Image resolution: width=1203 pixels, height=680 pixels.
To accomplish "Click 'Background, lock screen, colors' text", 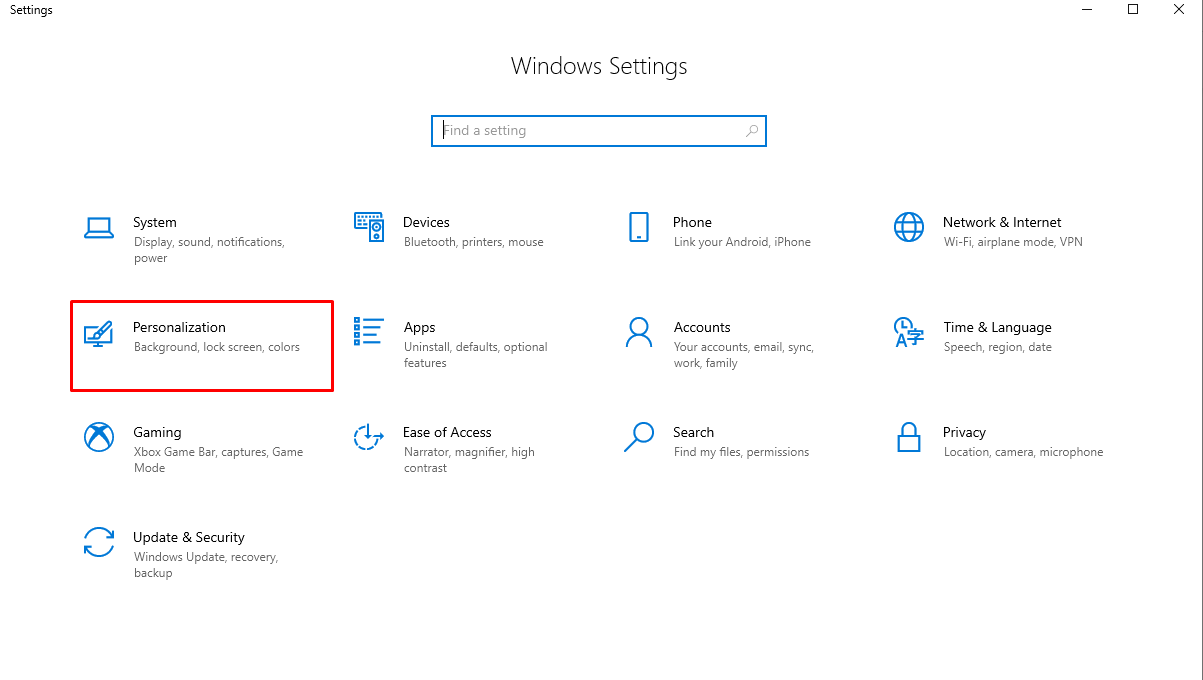I will (x=216, y=347).
